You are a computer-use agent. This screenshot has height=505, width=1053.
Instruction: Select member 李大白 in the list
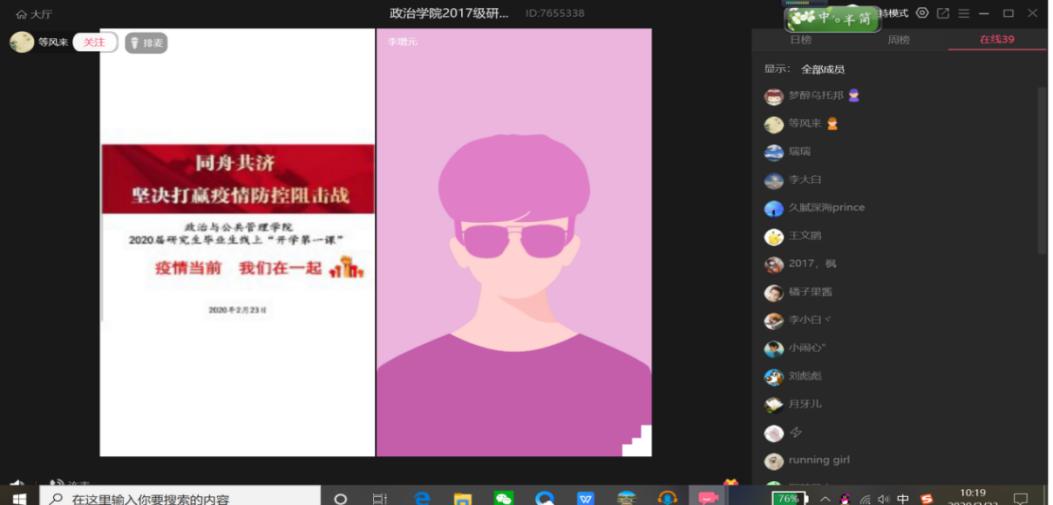(x=804, y=180)
